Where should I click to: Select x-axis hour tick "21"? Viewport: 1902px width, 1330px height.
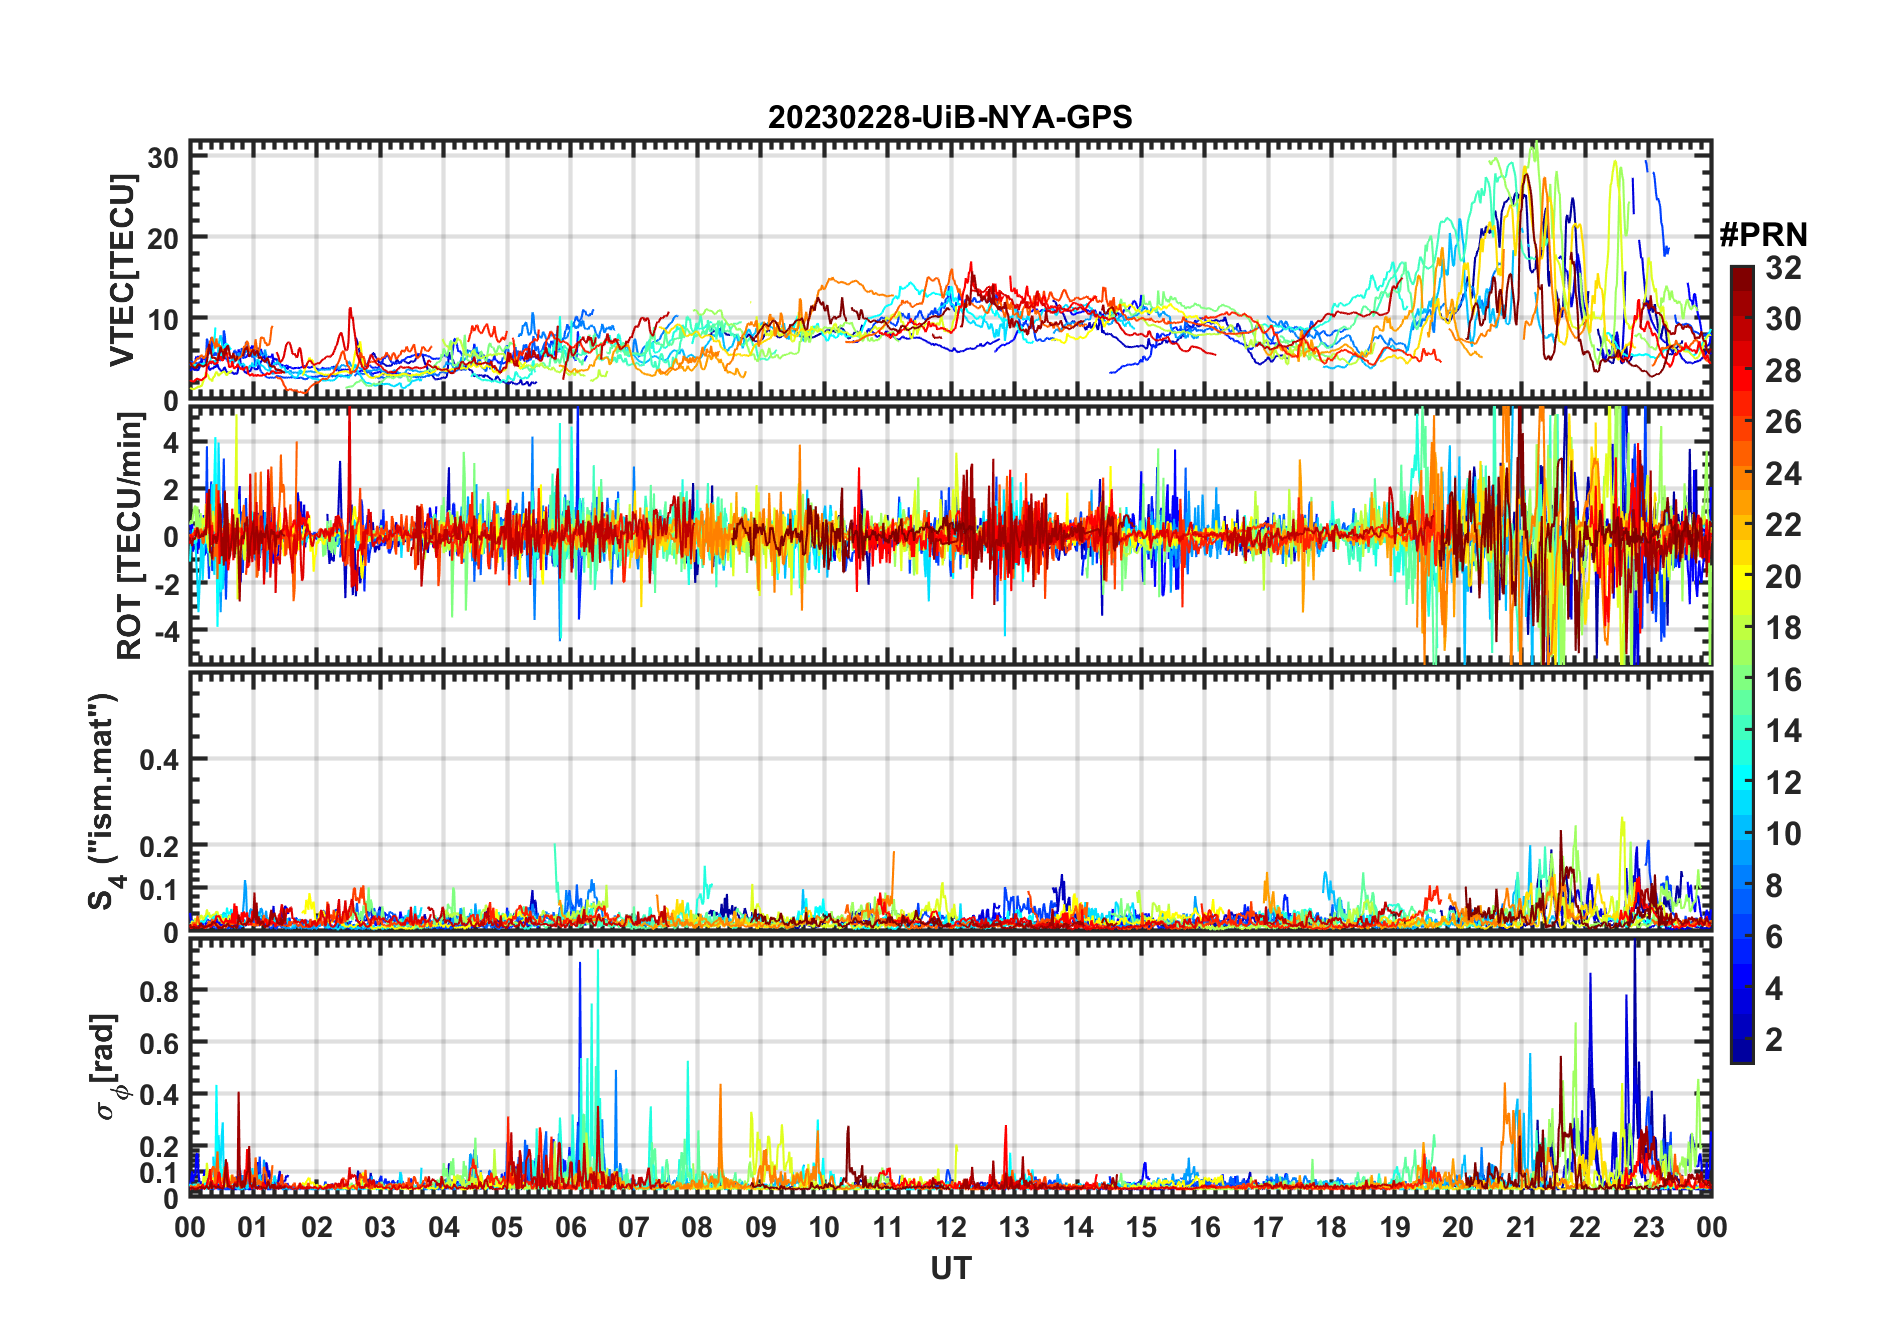1522,1228
